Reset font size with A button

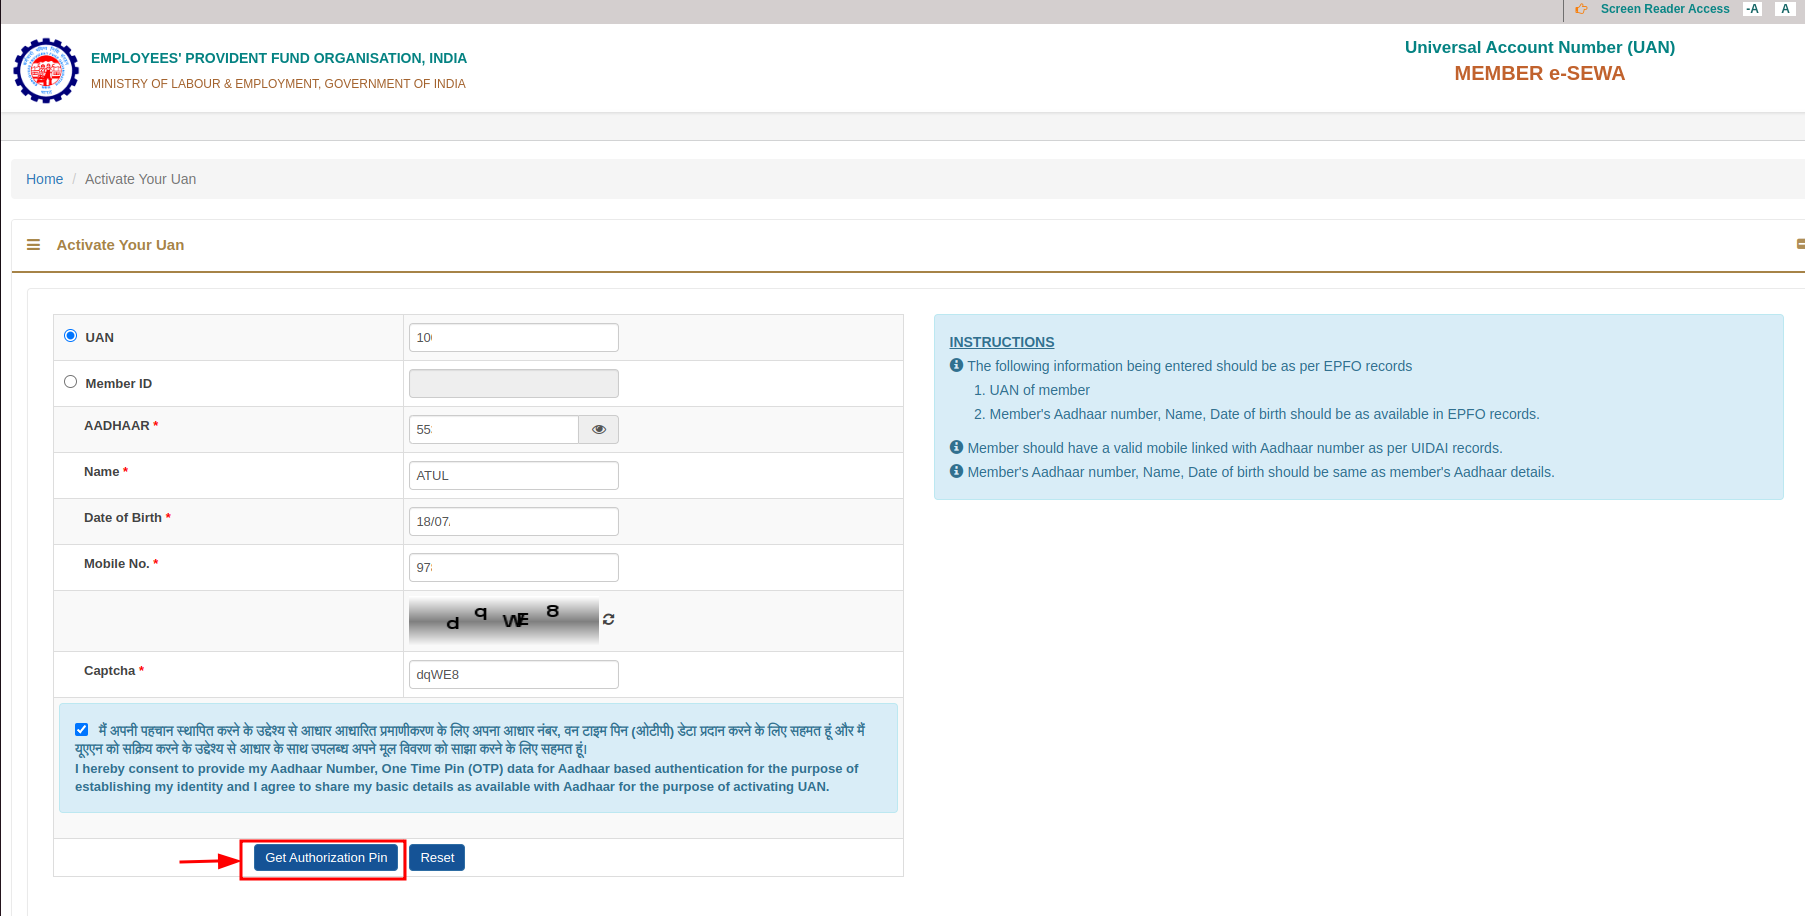(1785, 9)
